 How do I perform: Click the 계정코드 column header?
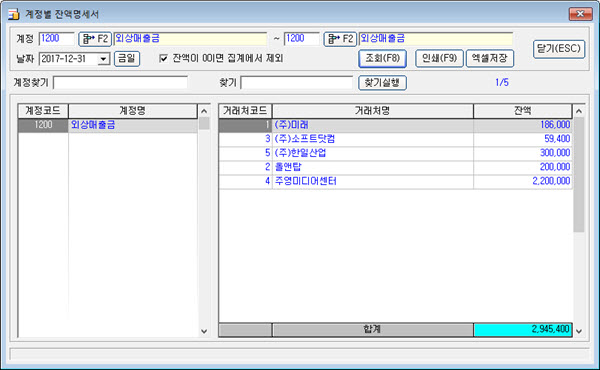43,111
